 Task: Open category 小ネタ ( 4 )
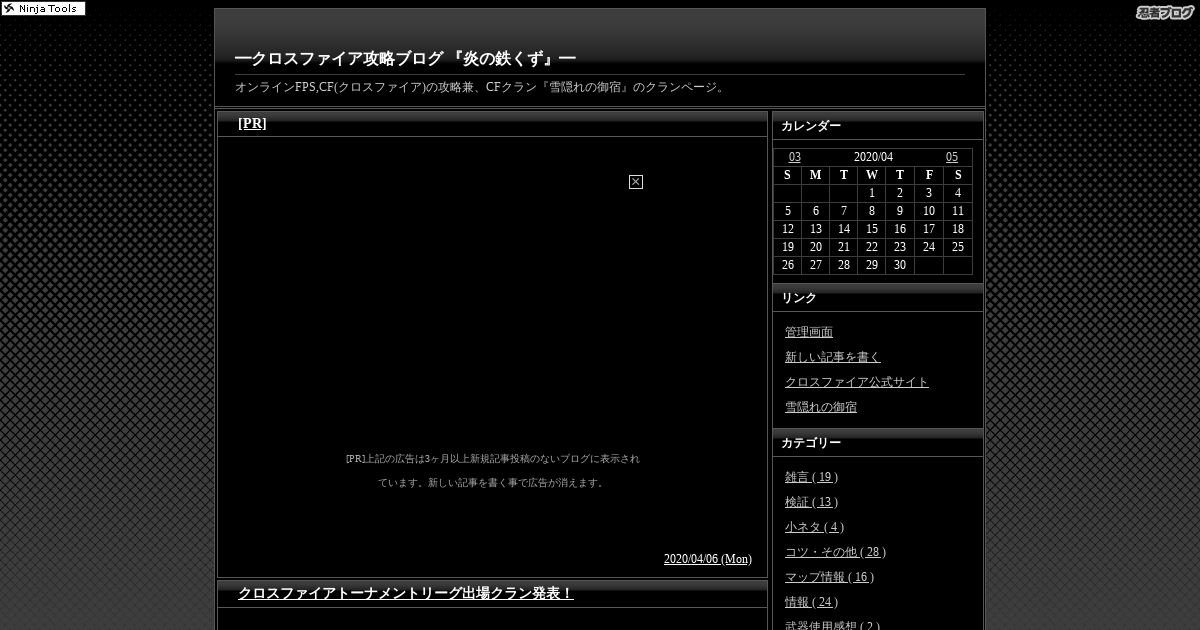814,527
